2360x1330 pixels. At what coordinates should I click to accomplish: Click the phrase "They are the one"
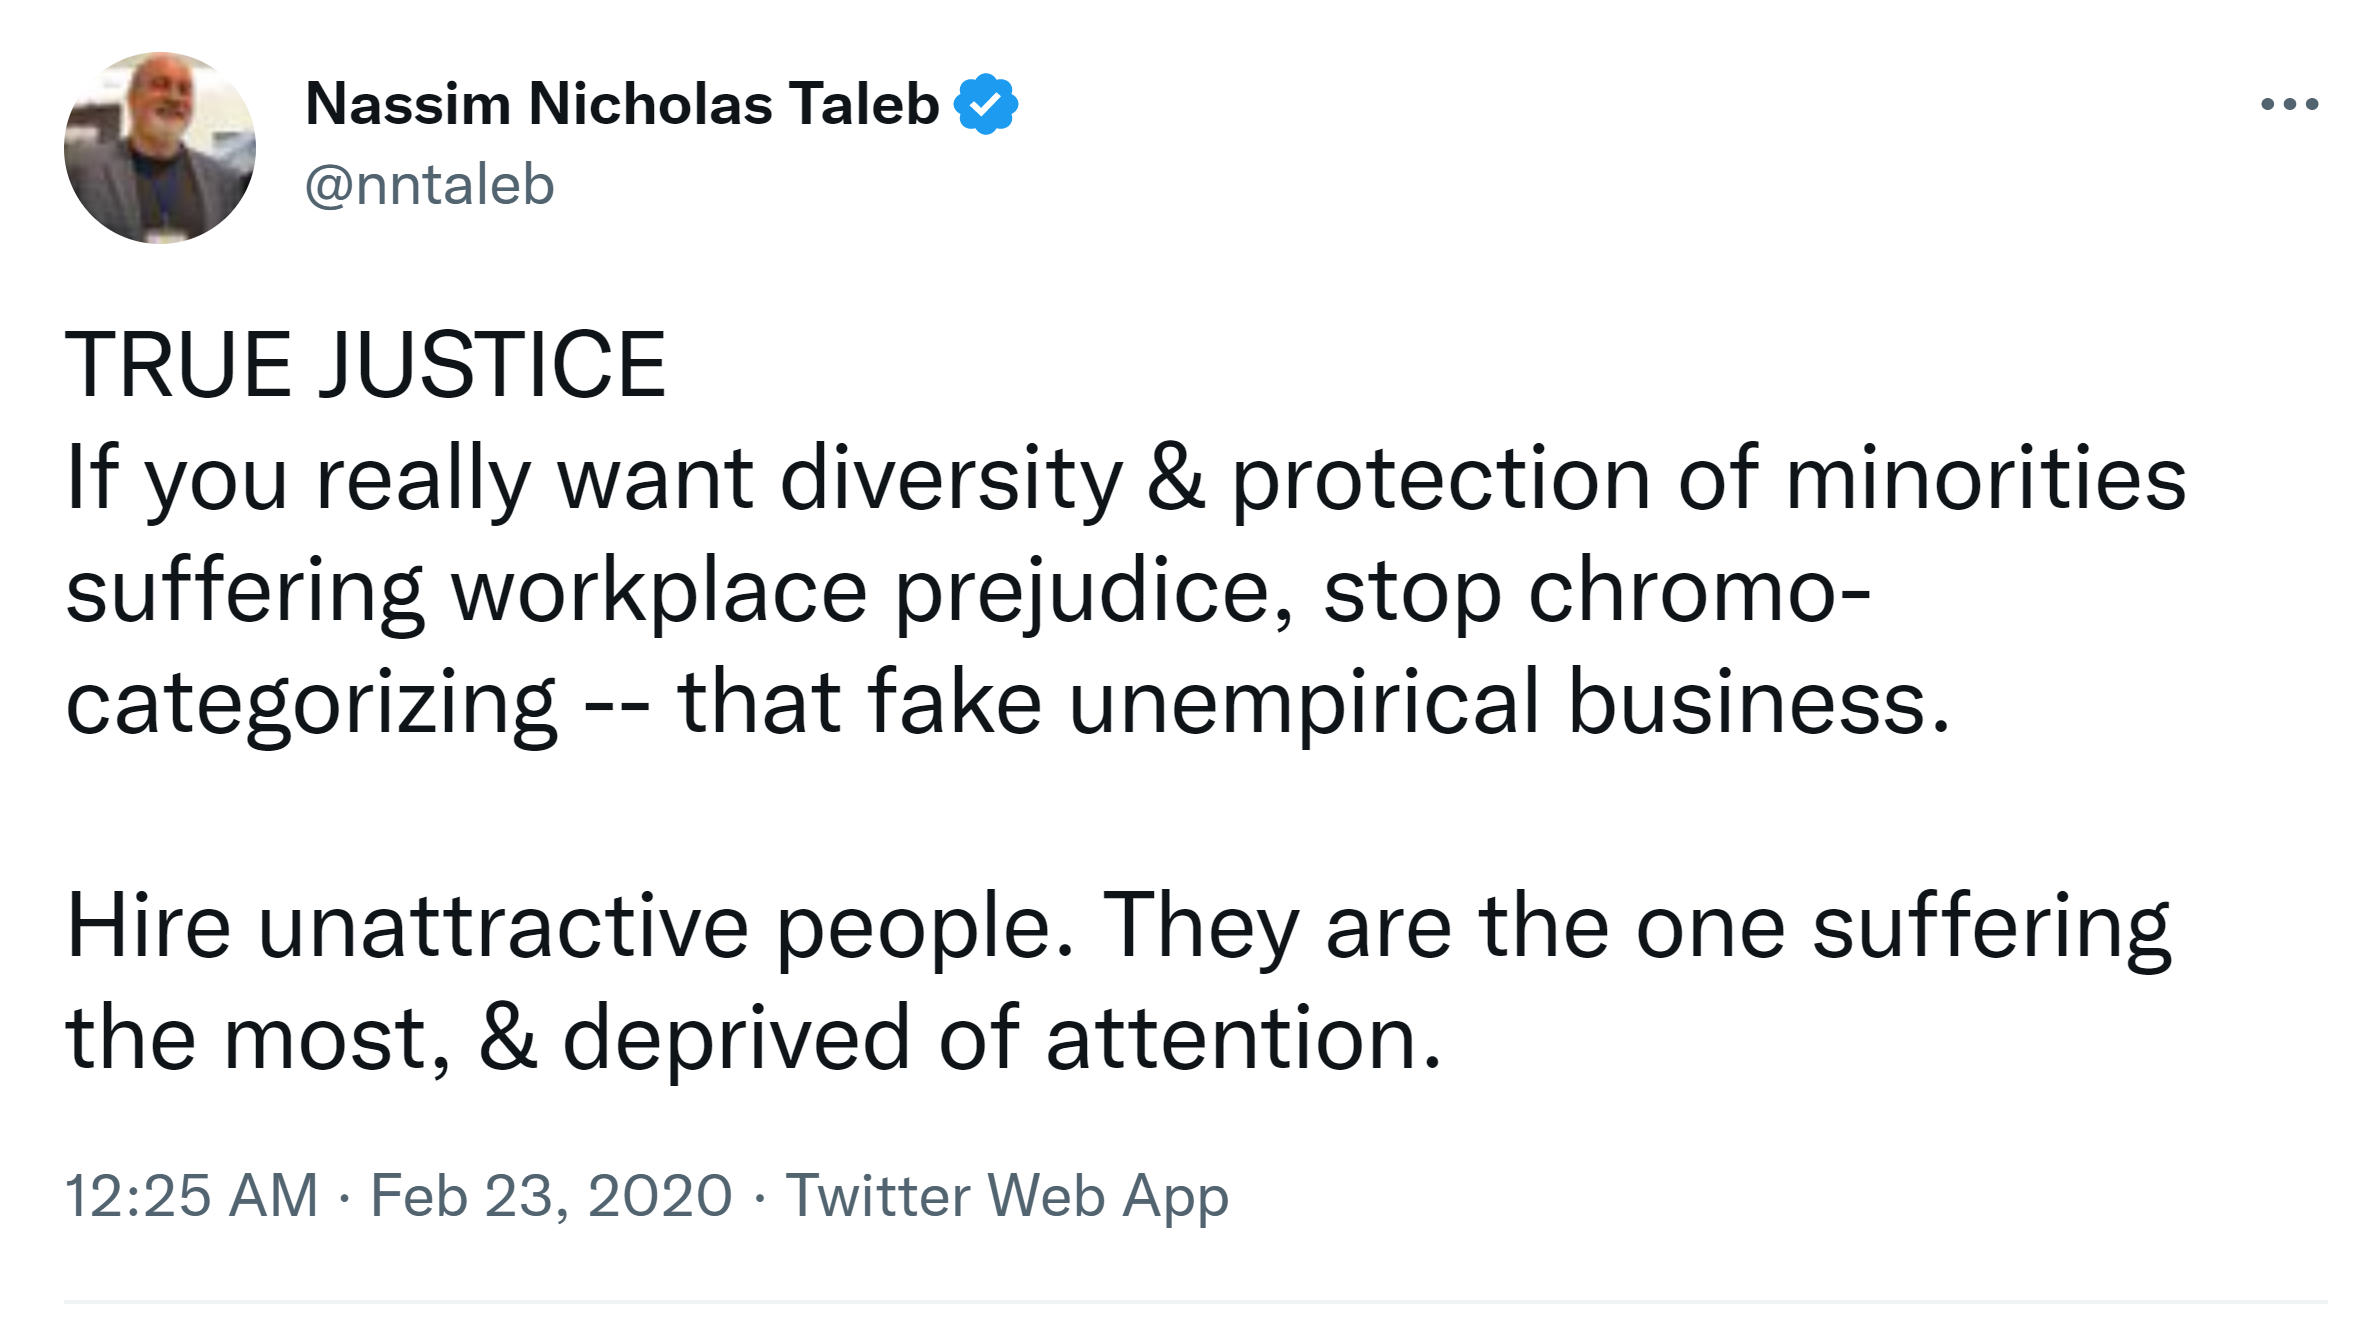[x=1443, y=928]
